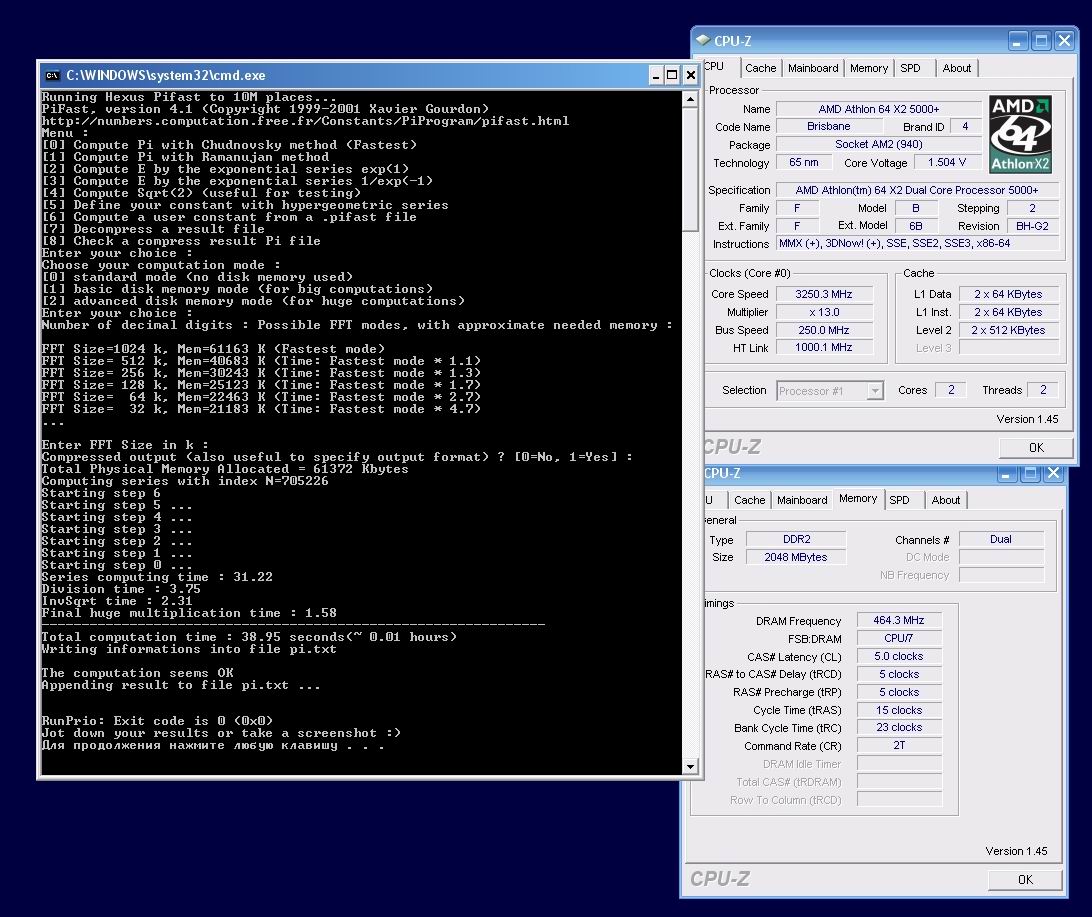The height and width of the screenshot is (917, 1092).
Task: Click the AMD Athlon X2 logo image
Action: pos(1020,134)
